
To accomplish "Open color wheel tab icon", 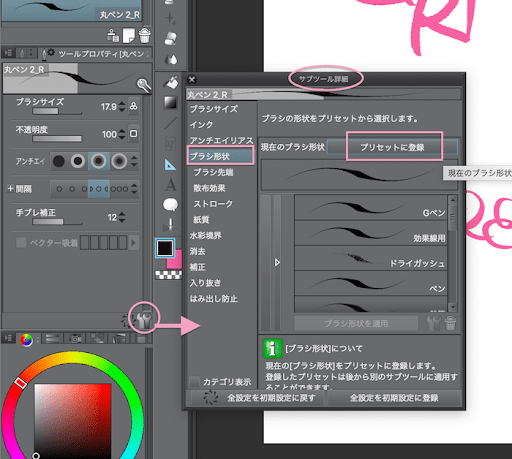I will 26,340.
